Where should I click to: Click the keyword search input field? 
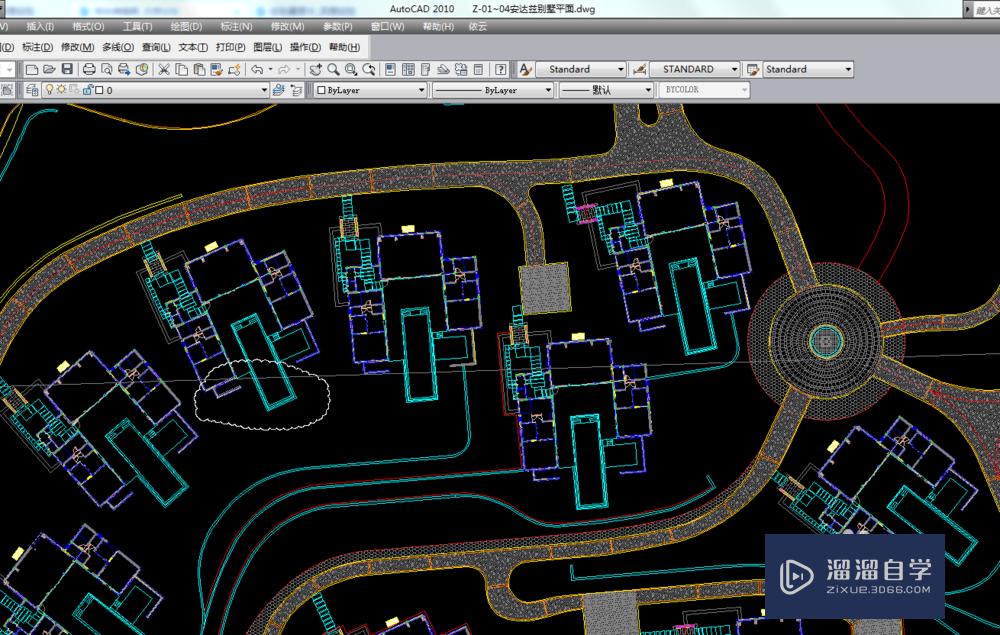[x=985, y=9]
